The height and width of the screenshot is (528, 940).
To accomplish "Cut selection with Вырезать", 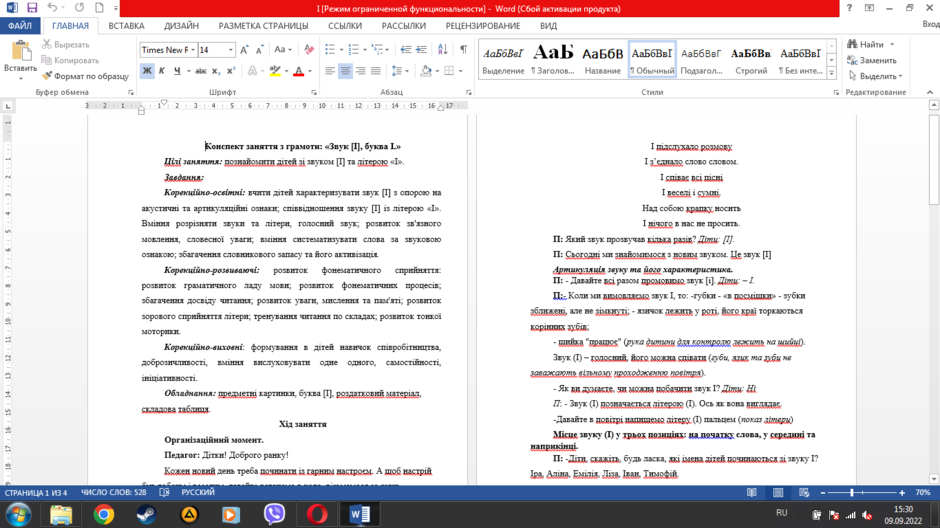I will [65, 44].
